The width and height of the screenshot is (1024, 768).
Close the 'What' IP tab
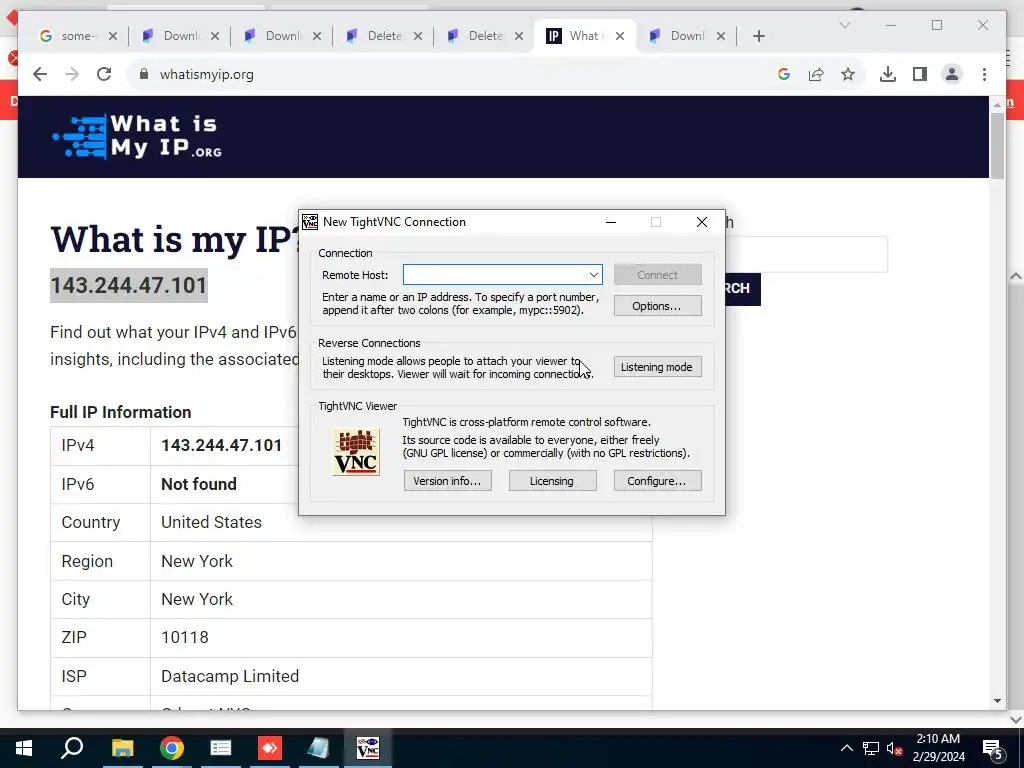point(620,36)
